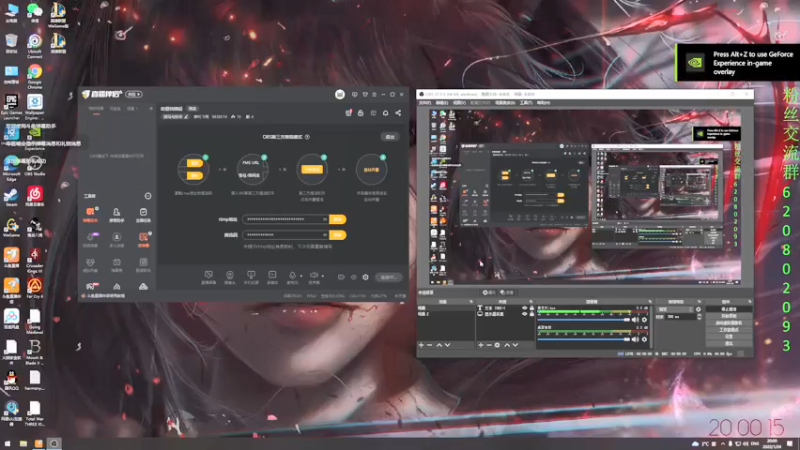Start recording from OBS controls
800x450 pixels.
click(x=729, y=315)
